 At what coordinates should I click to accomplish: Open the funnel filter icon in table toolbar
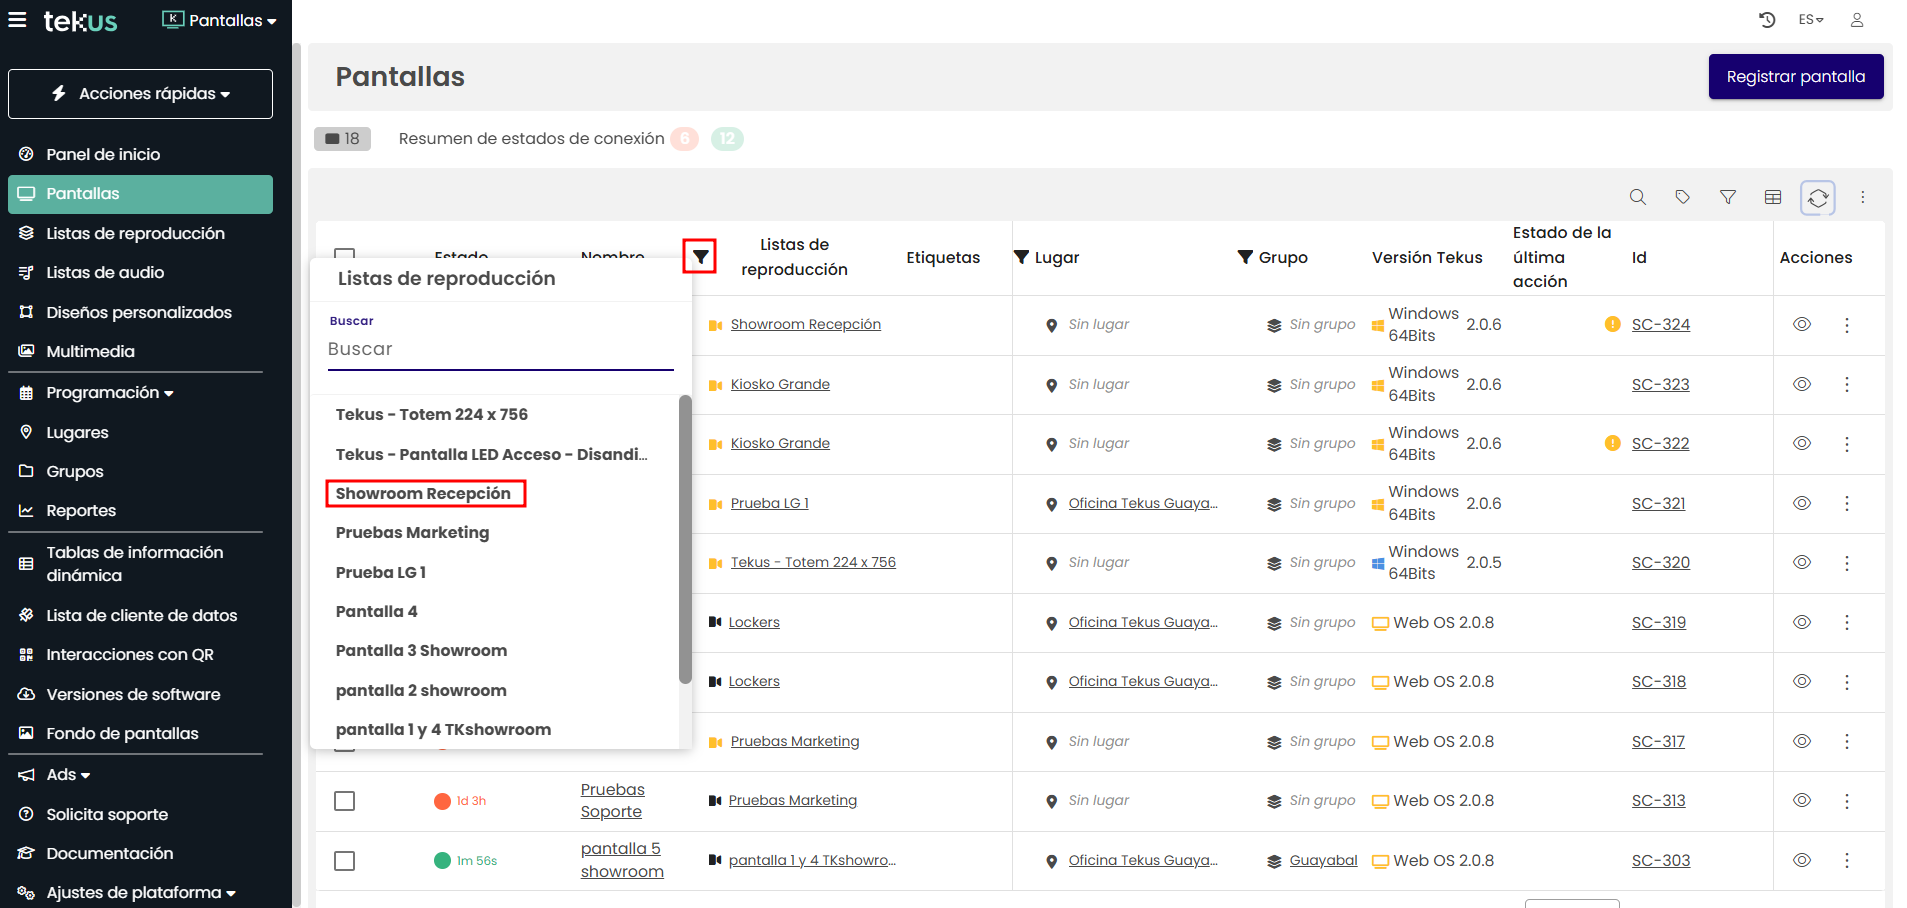point(1727,197)
